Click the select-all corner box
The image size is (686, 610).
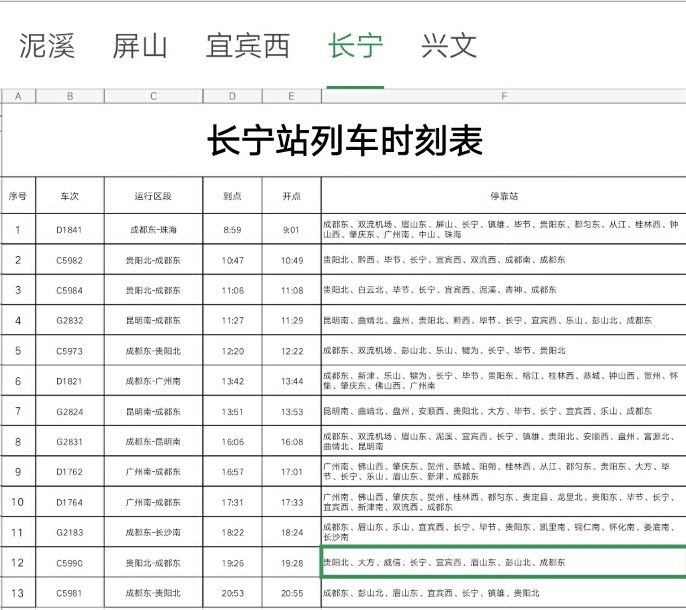(x=3, y=96)
